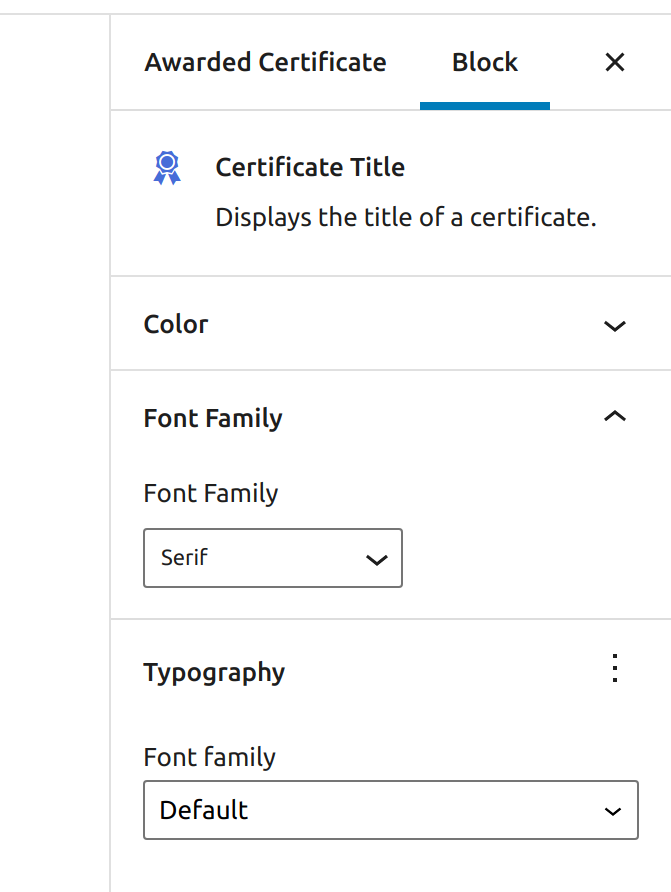Select the Block tab
This screenshot has width=671, height=892.
[x=484, y=62]
